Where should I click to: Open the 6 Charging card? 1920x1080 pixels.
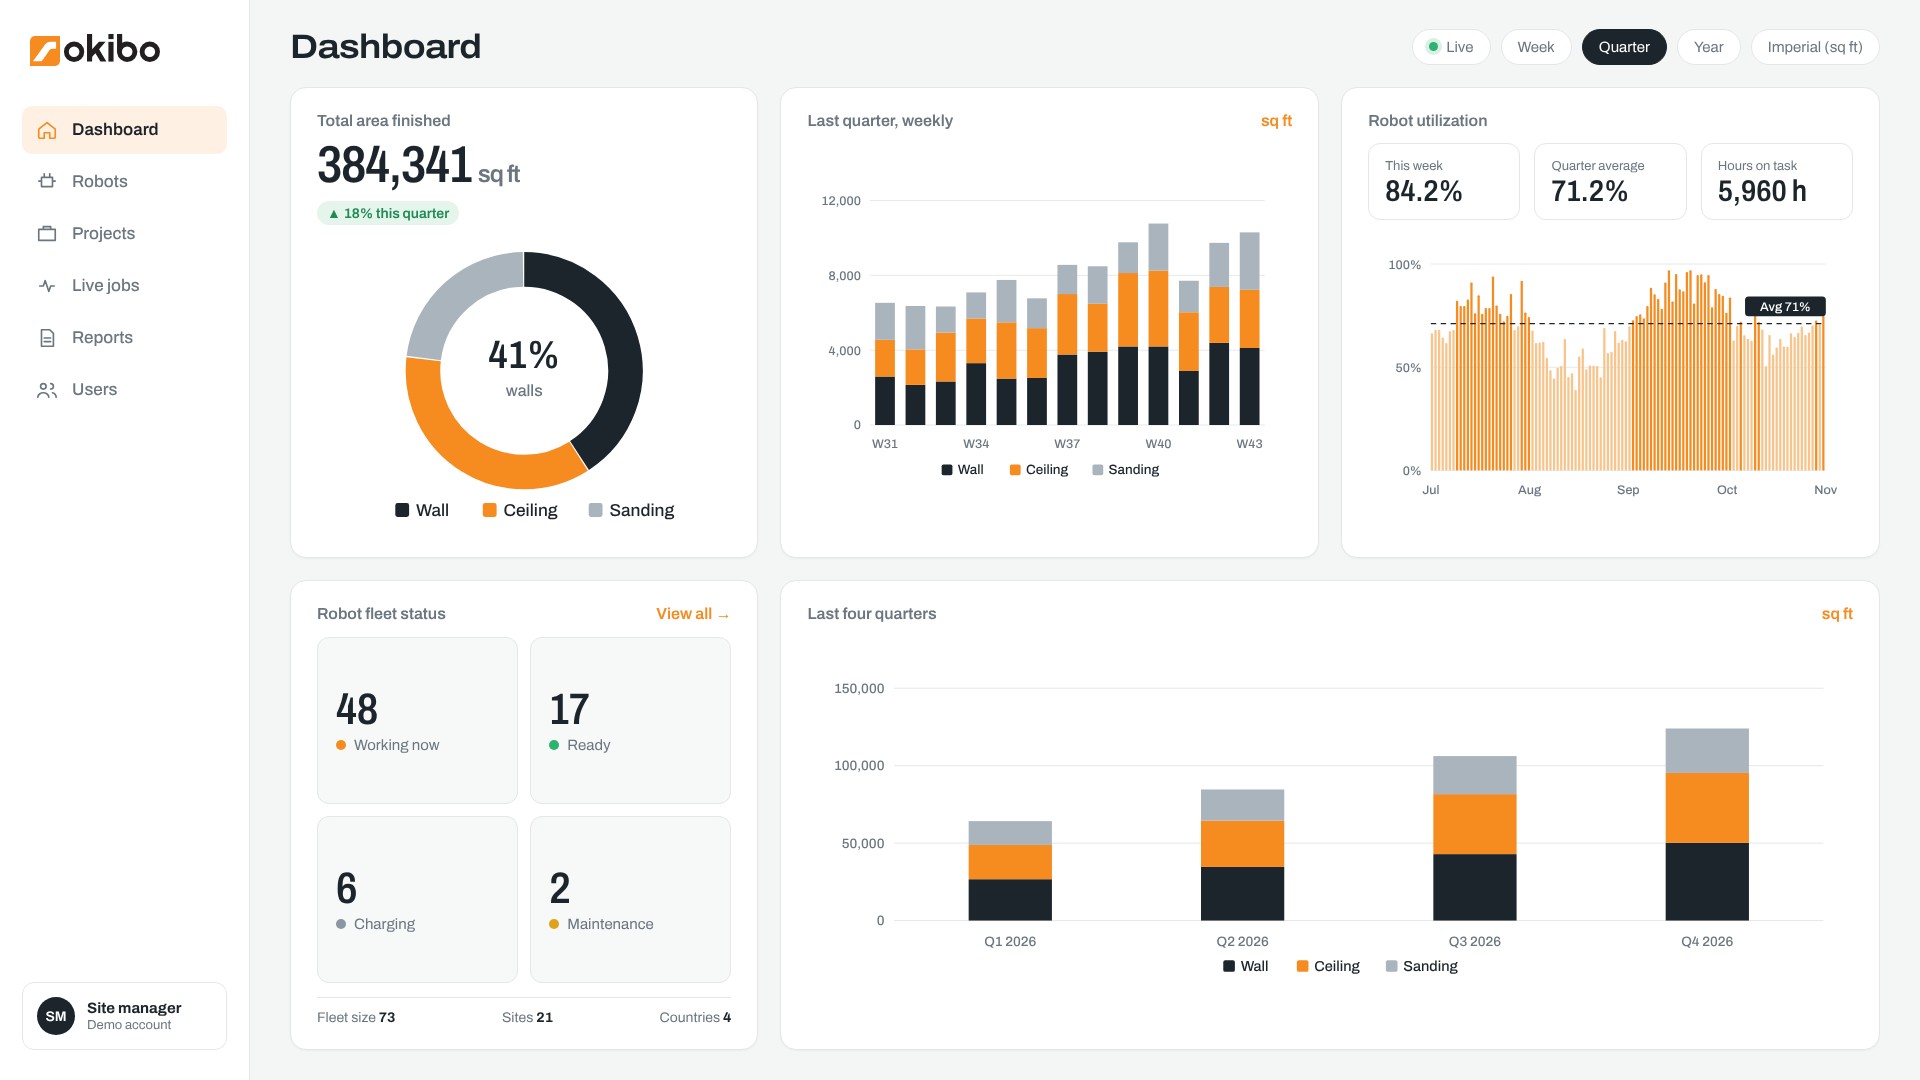(417, 900)
